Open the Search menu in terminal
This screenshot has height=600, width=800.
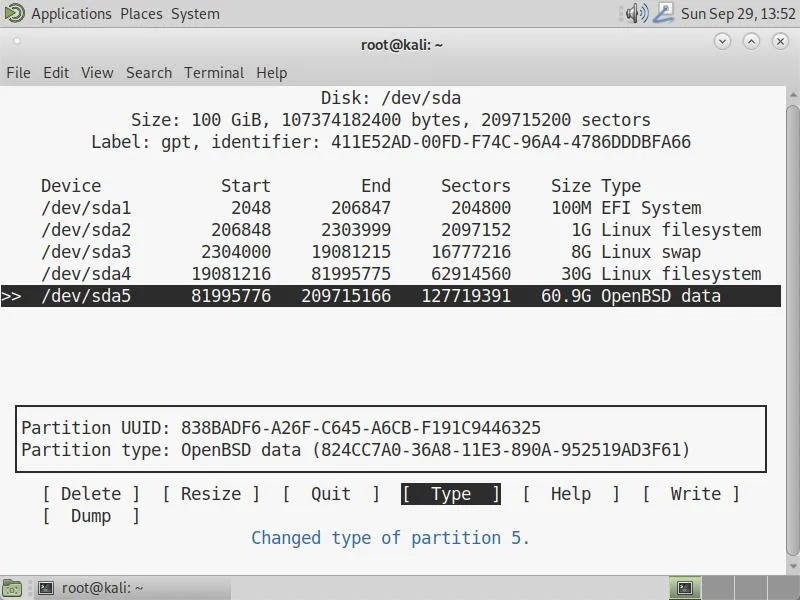click(149, 73)
